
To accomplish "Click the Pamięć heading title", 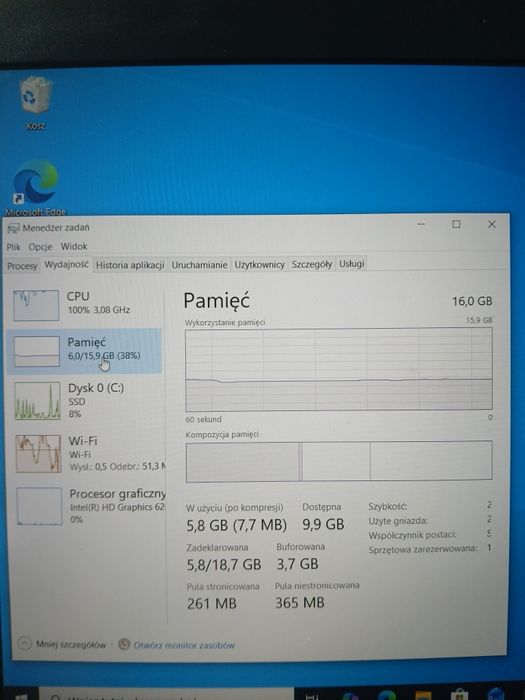I will click(x=217, y=301).
